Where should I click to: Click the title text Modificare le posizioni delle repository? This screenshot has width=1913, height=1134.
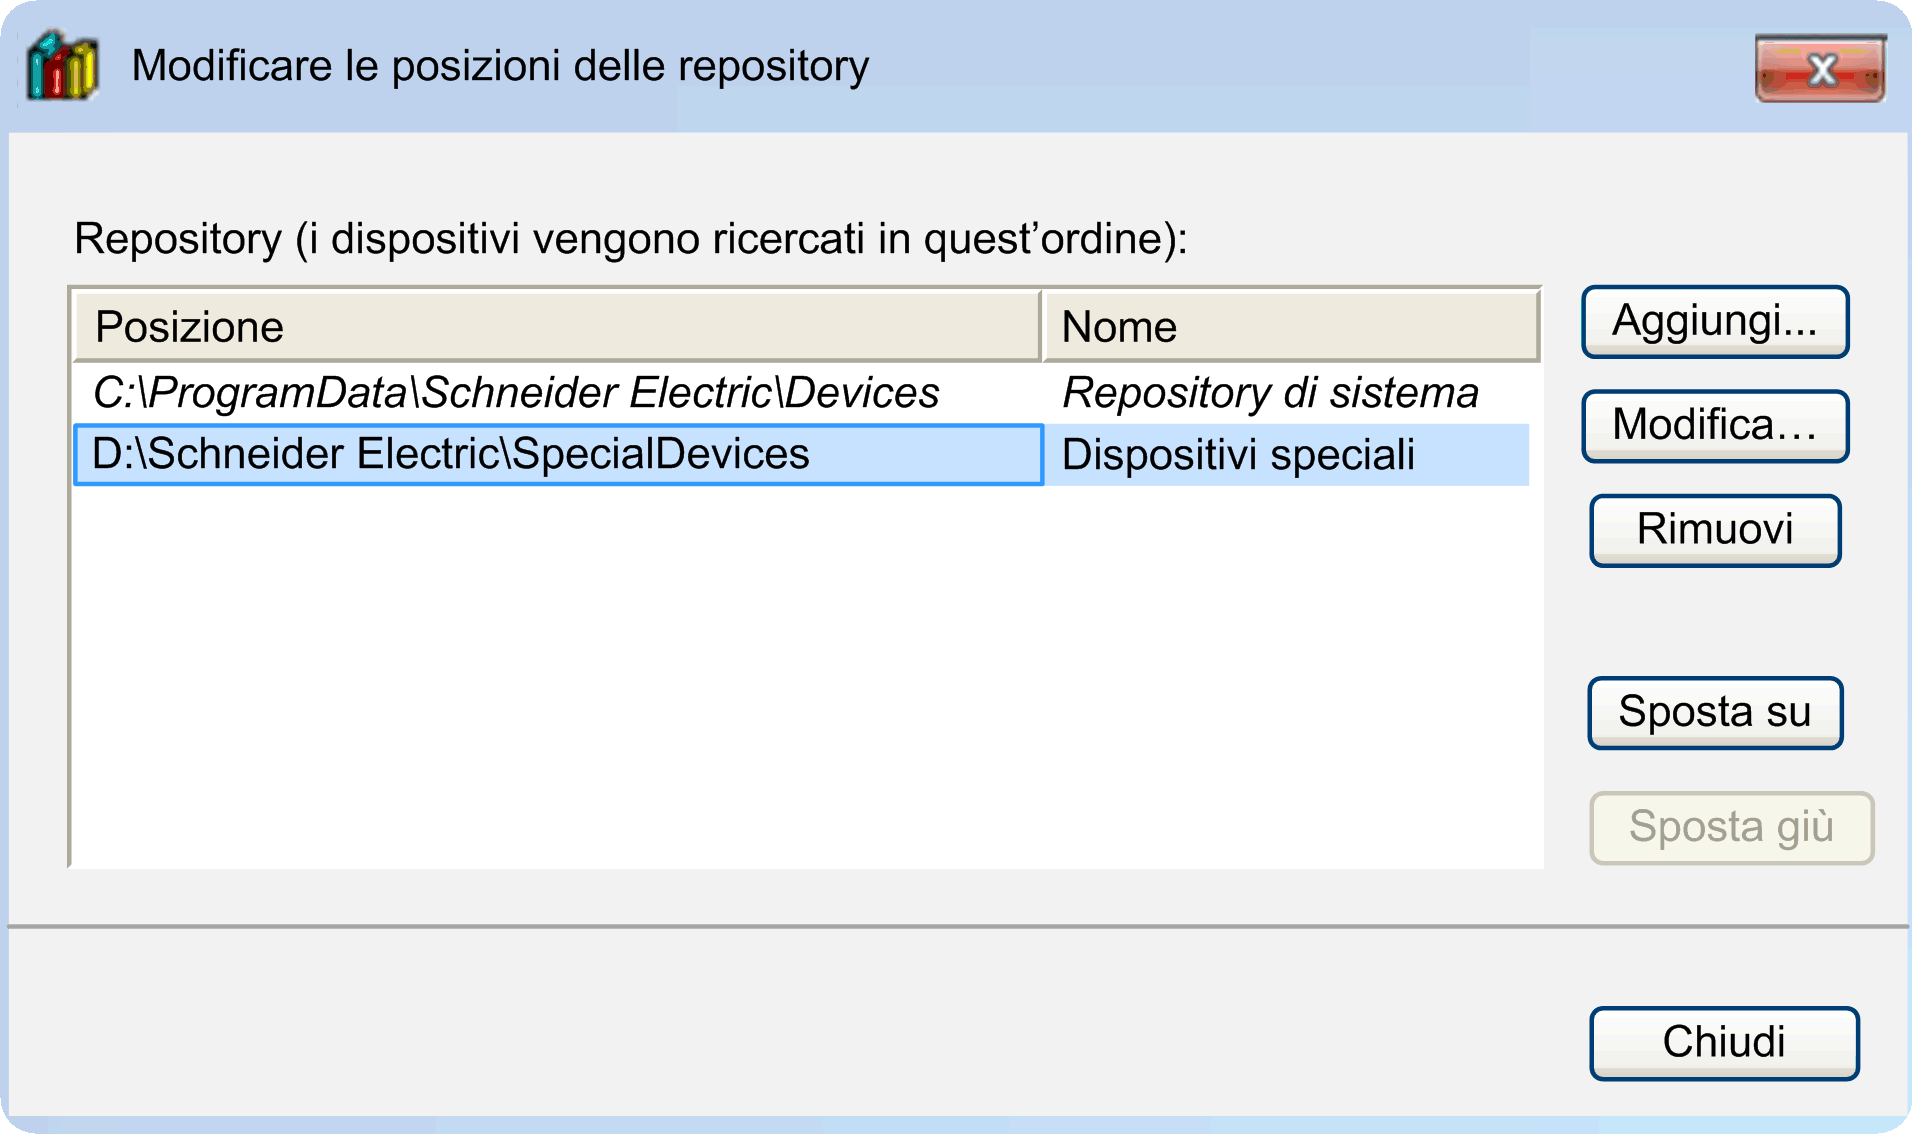pos(500,67)
